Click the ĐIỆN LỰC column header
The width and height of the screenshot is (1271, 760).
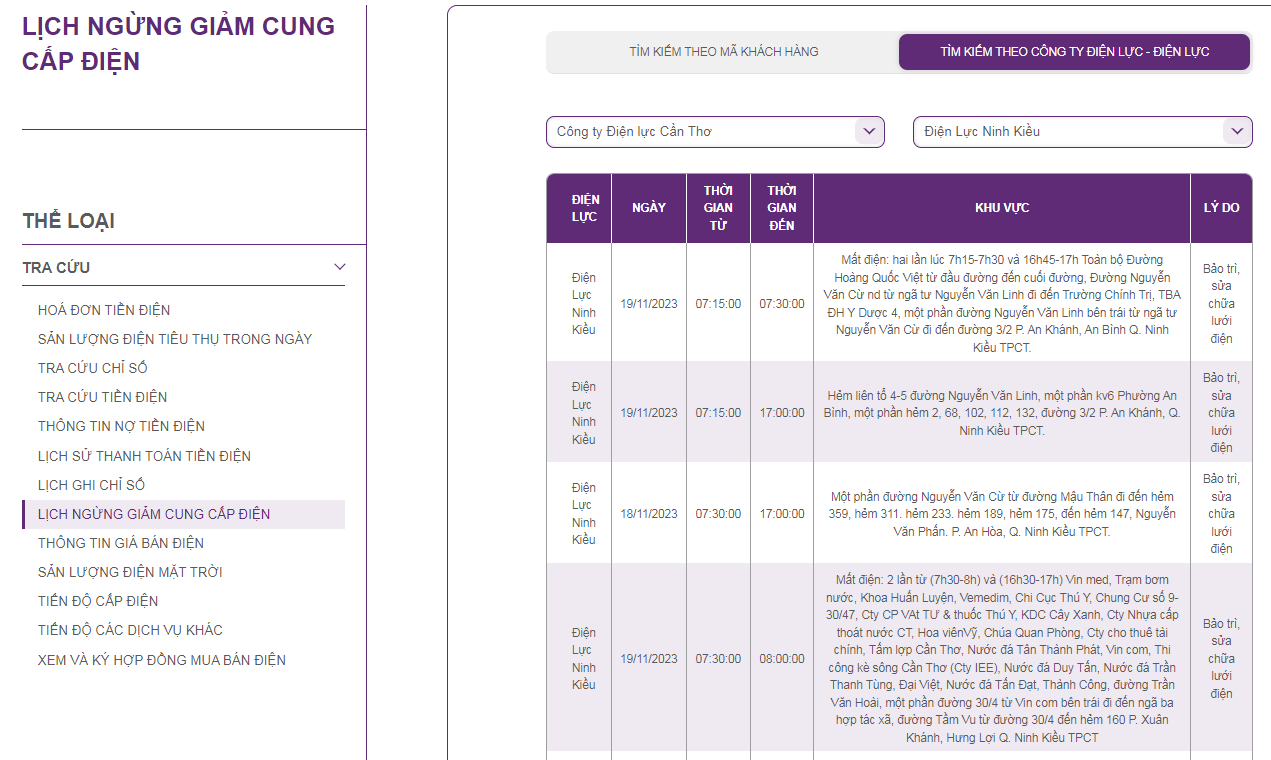pos(579,208)
